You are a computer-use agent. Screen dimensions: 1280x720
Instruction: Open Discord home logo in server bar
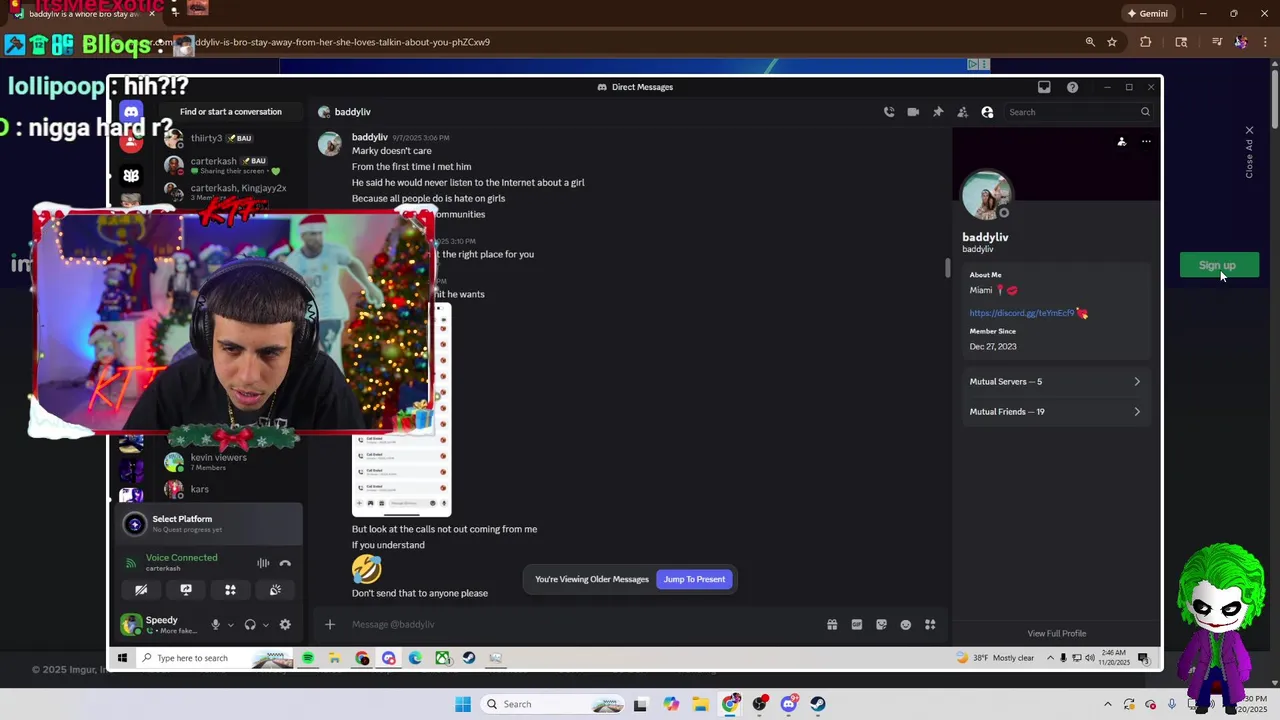(131, 112)
